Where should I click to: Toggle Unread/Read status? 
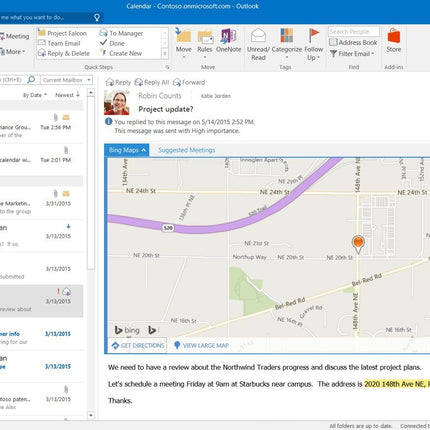258,45
